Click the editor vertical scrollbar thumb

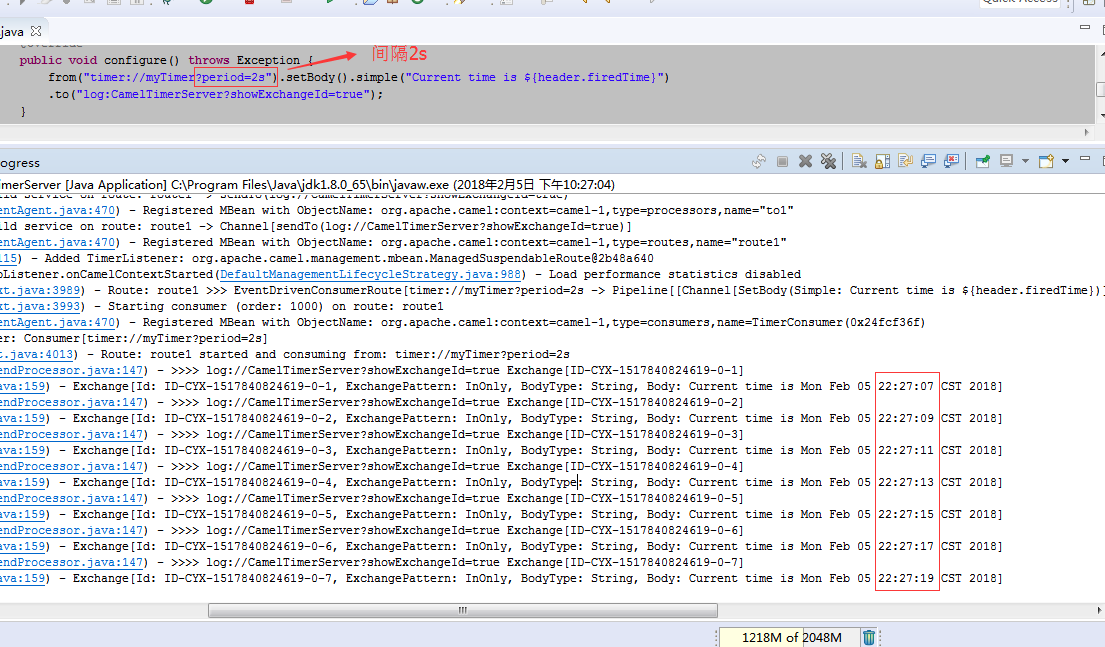coord(1101,90)
